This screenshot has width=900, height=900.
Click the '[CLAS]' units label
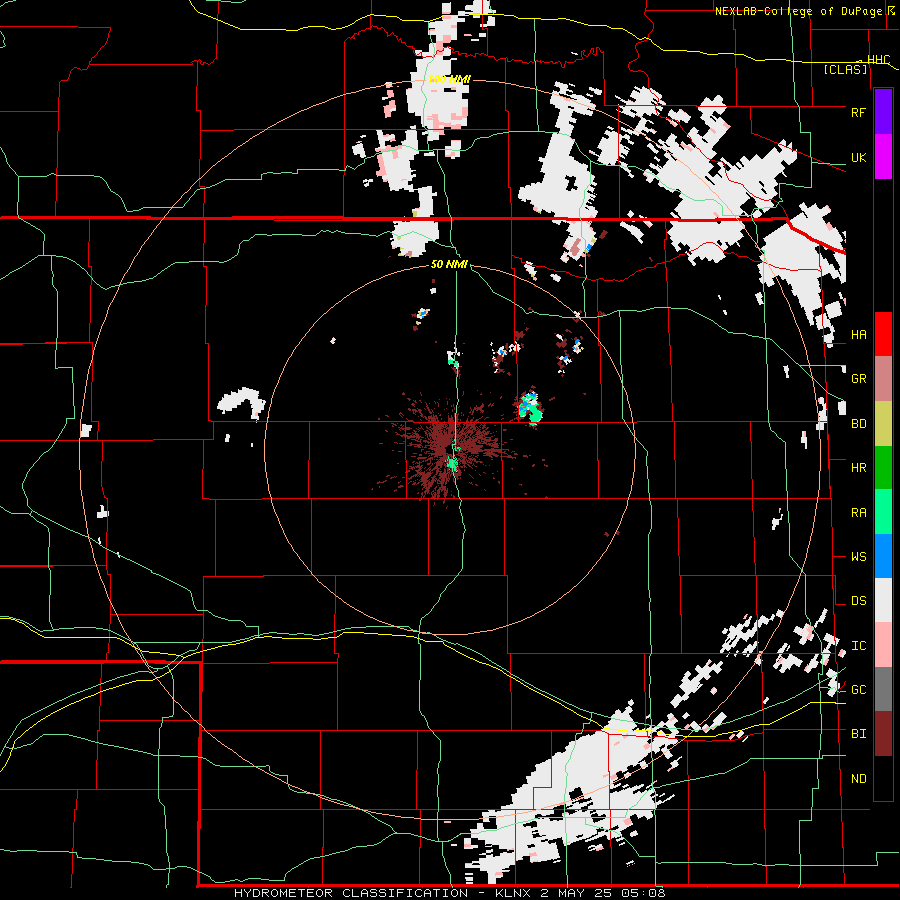[x=845, y=69]
